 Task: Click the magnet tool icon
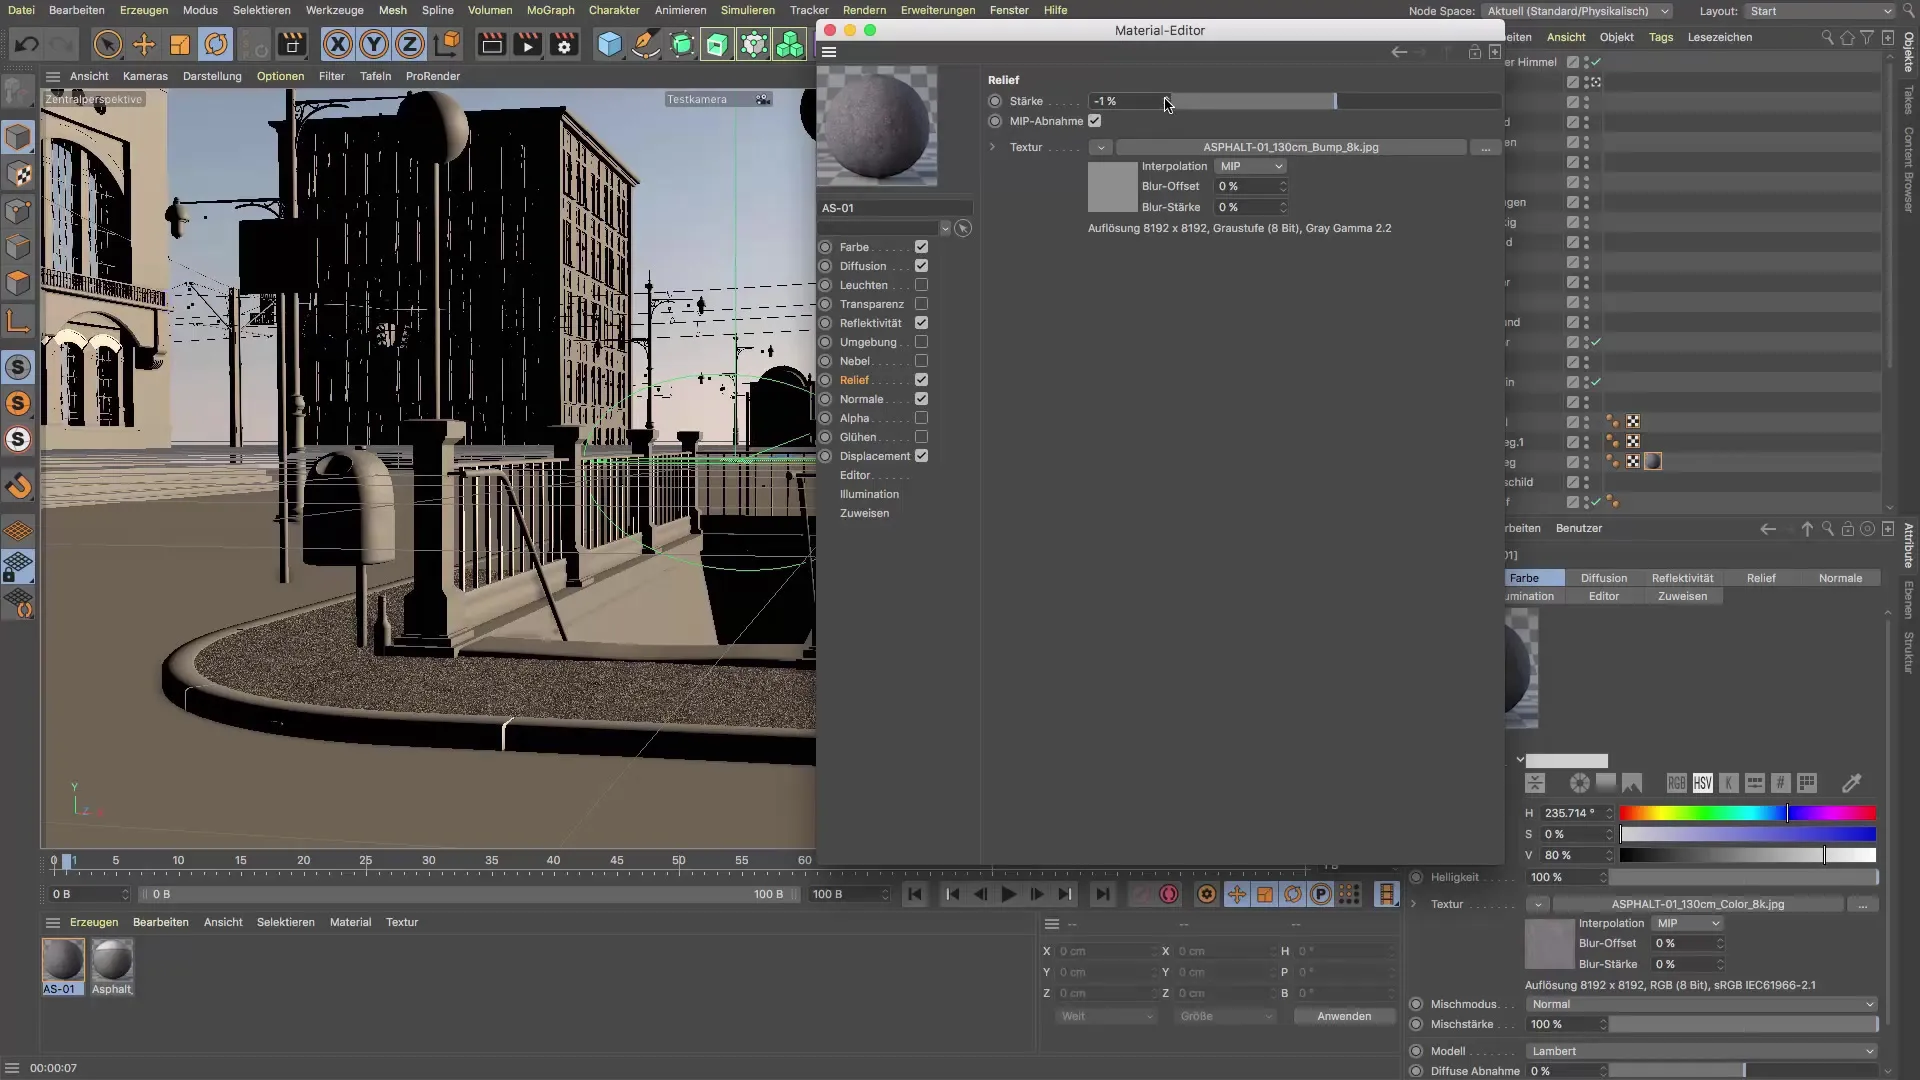[x=18, y=487]
